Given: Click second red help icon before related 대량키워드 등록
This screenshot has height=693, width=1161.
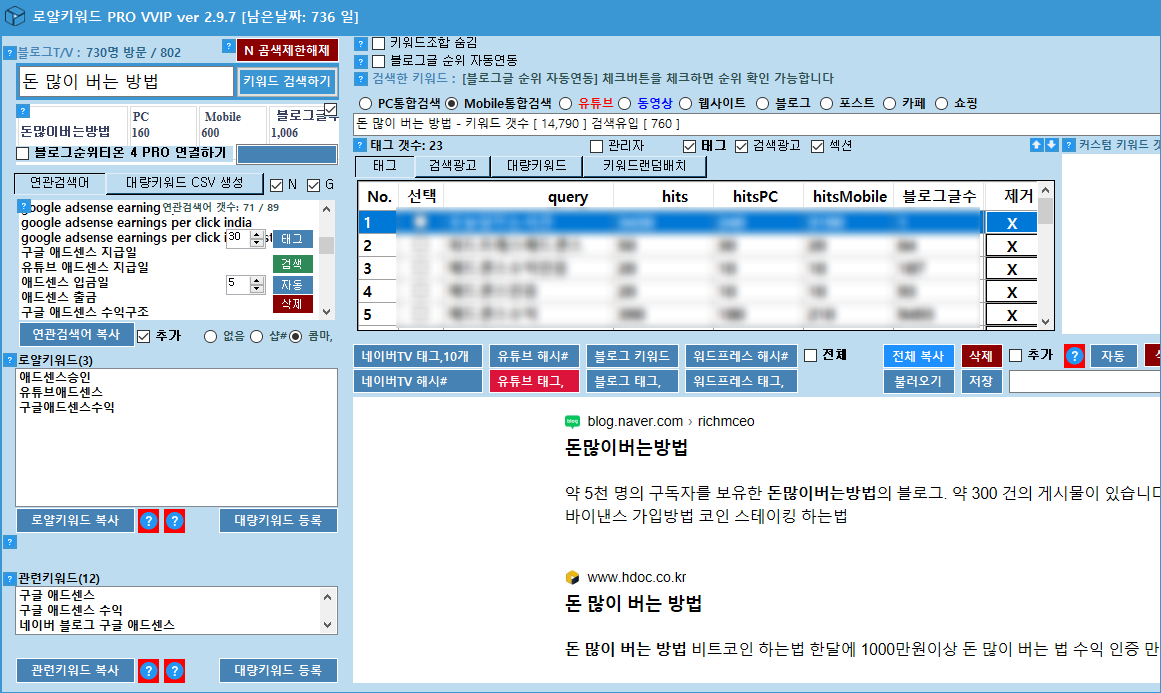Looking at the screenshot, I should [x=174, y=671].
